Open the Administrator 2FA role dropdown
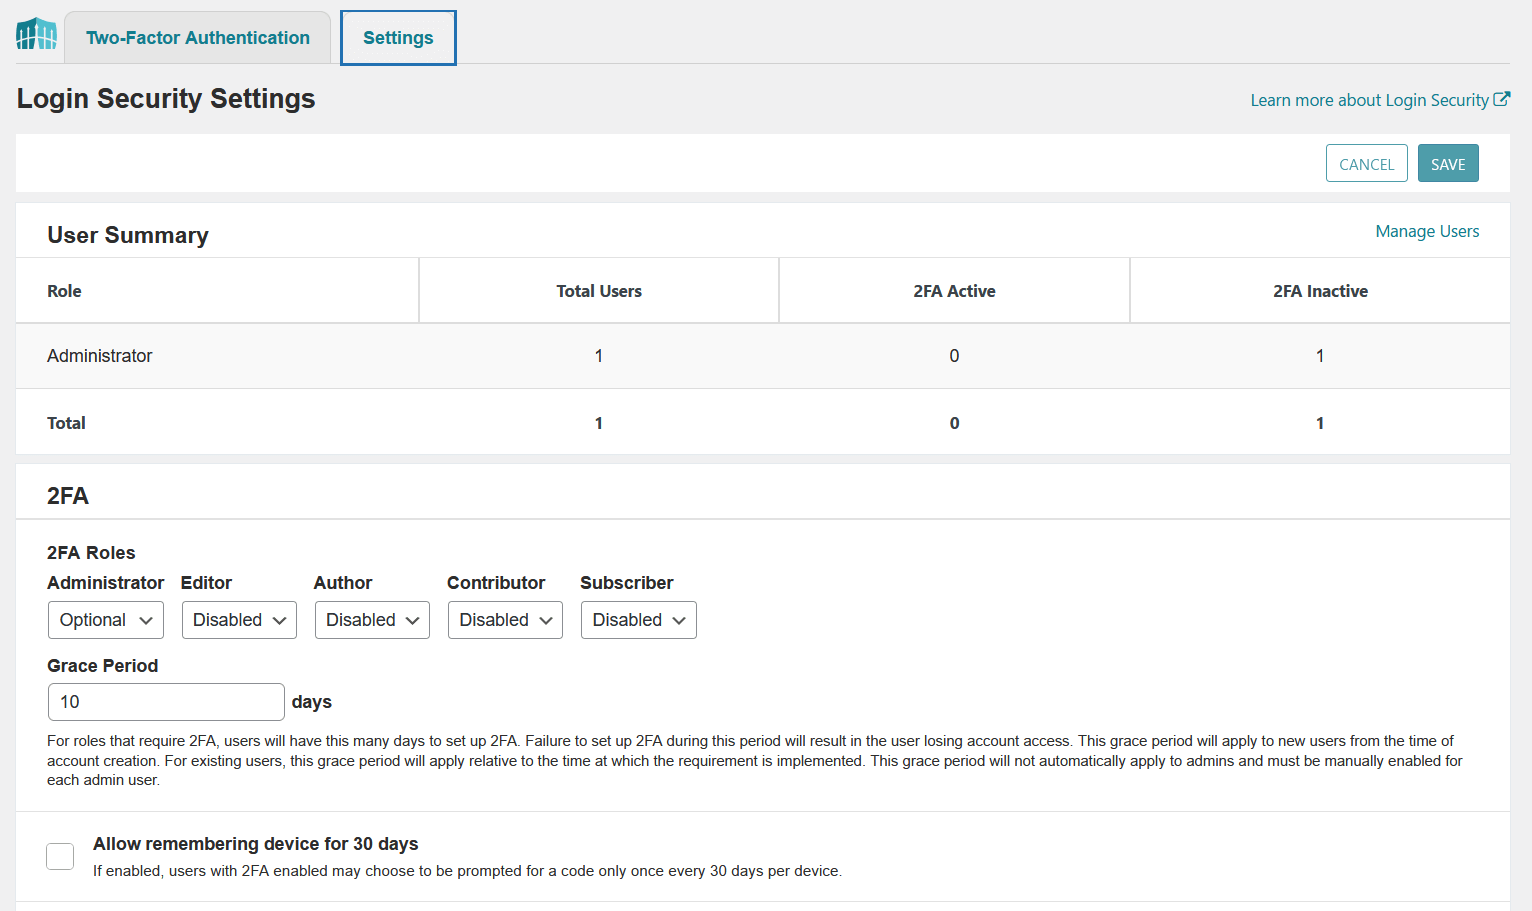The width and height of the screenshot is (1532, 911). pos(106,620)
